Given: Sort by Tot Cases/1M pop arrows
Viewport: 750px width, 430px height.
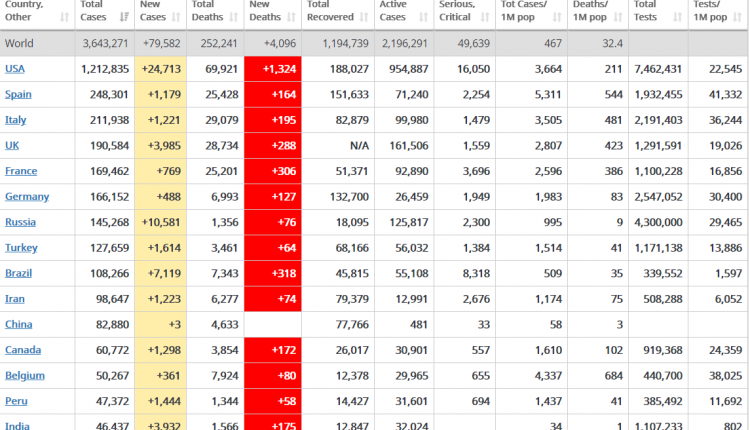Looking at the screenshot, I should pyautogui.click(x=557, y=17).
